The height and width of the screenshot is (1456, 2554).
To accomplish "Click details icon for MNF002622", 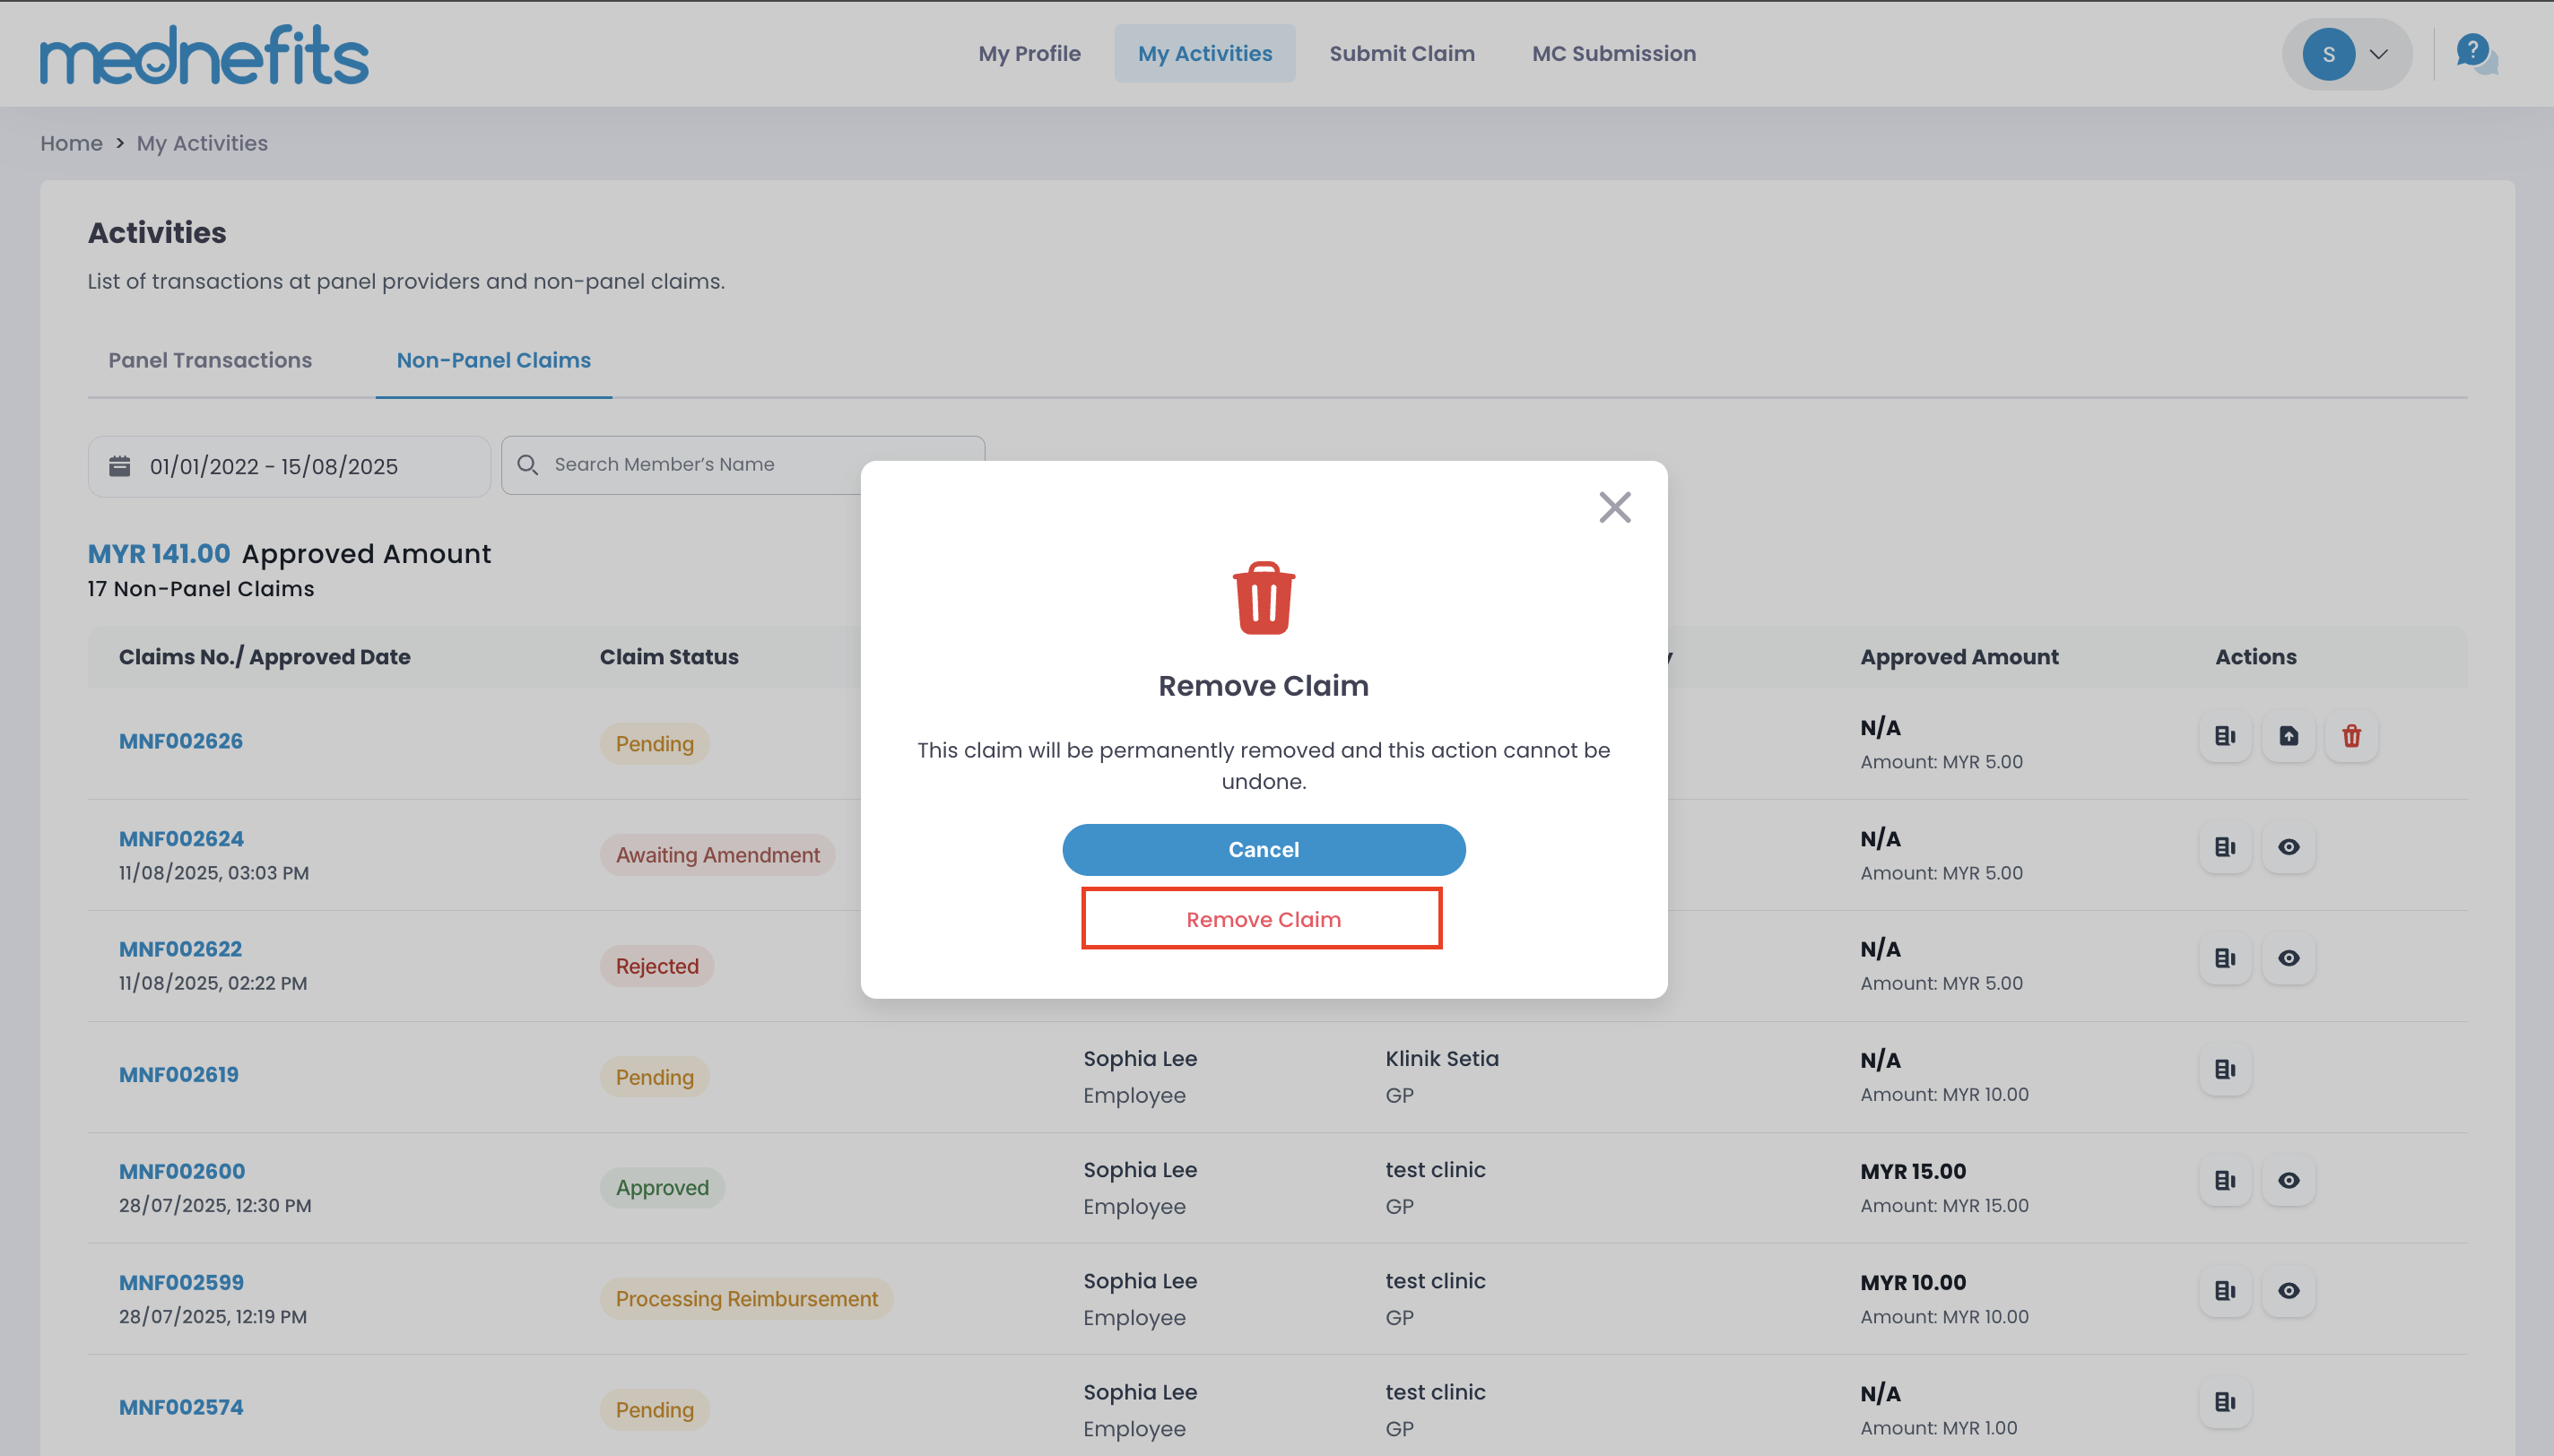I will (x=2224, y=958).
